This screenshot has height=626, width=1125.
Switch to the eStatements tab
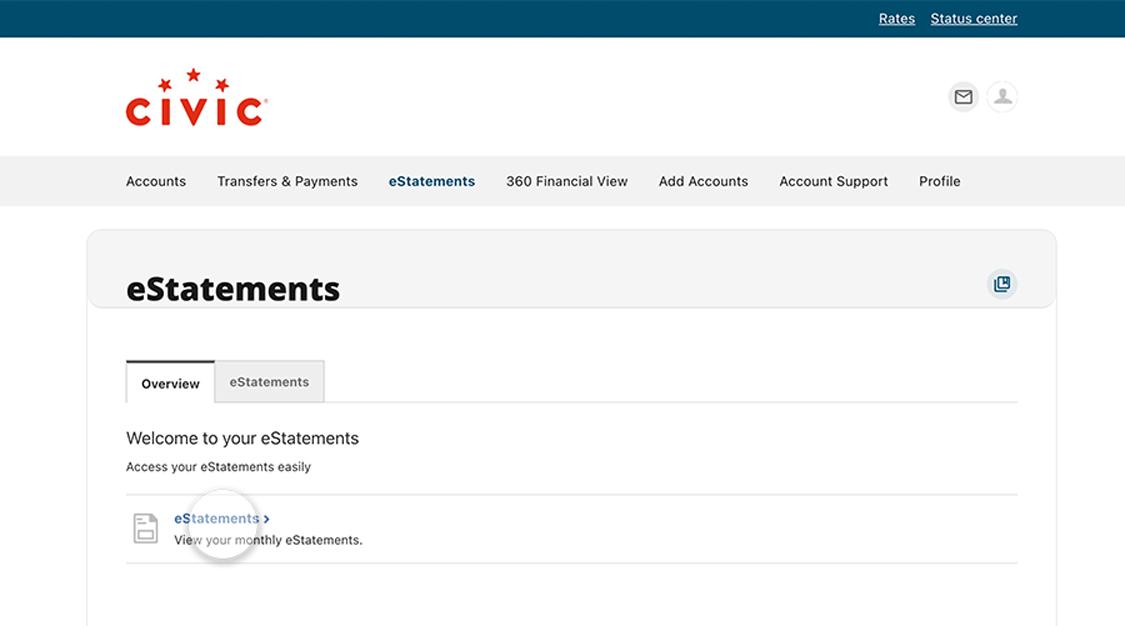pyautogui.click(x=269, y=381)
